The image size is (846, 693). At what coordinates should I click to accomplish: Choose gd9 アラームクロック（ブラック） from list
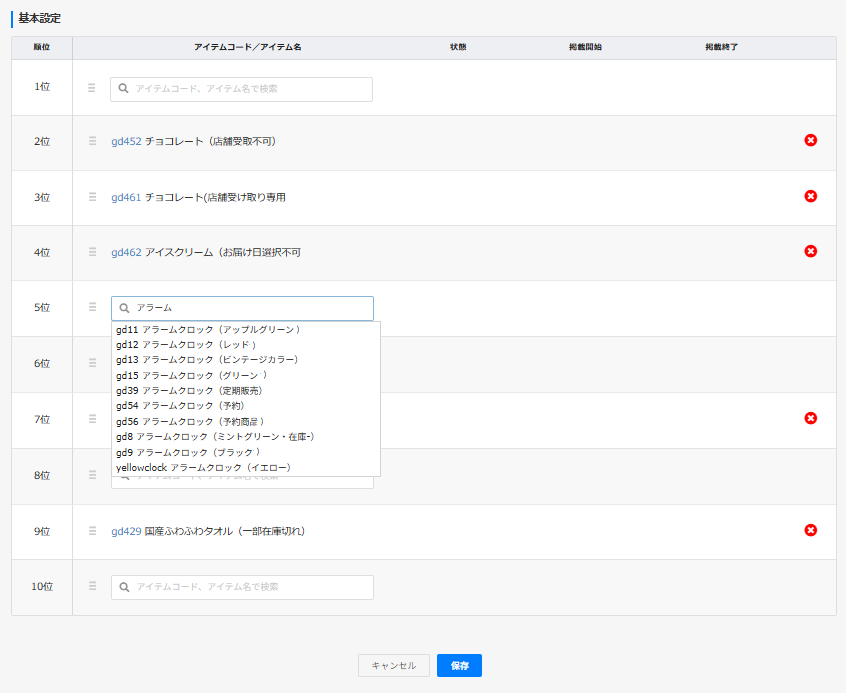188,452
